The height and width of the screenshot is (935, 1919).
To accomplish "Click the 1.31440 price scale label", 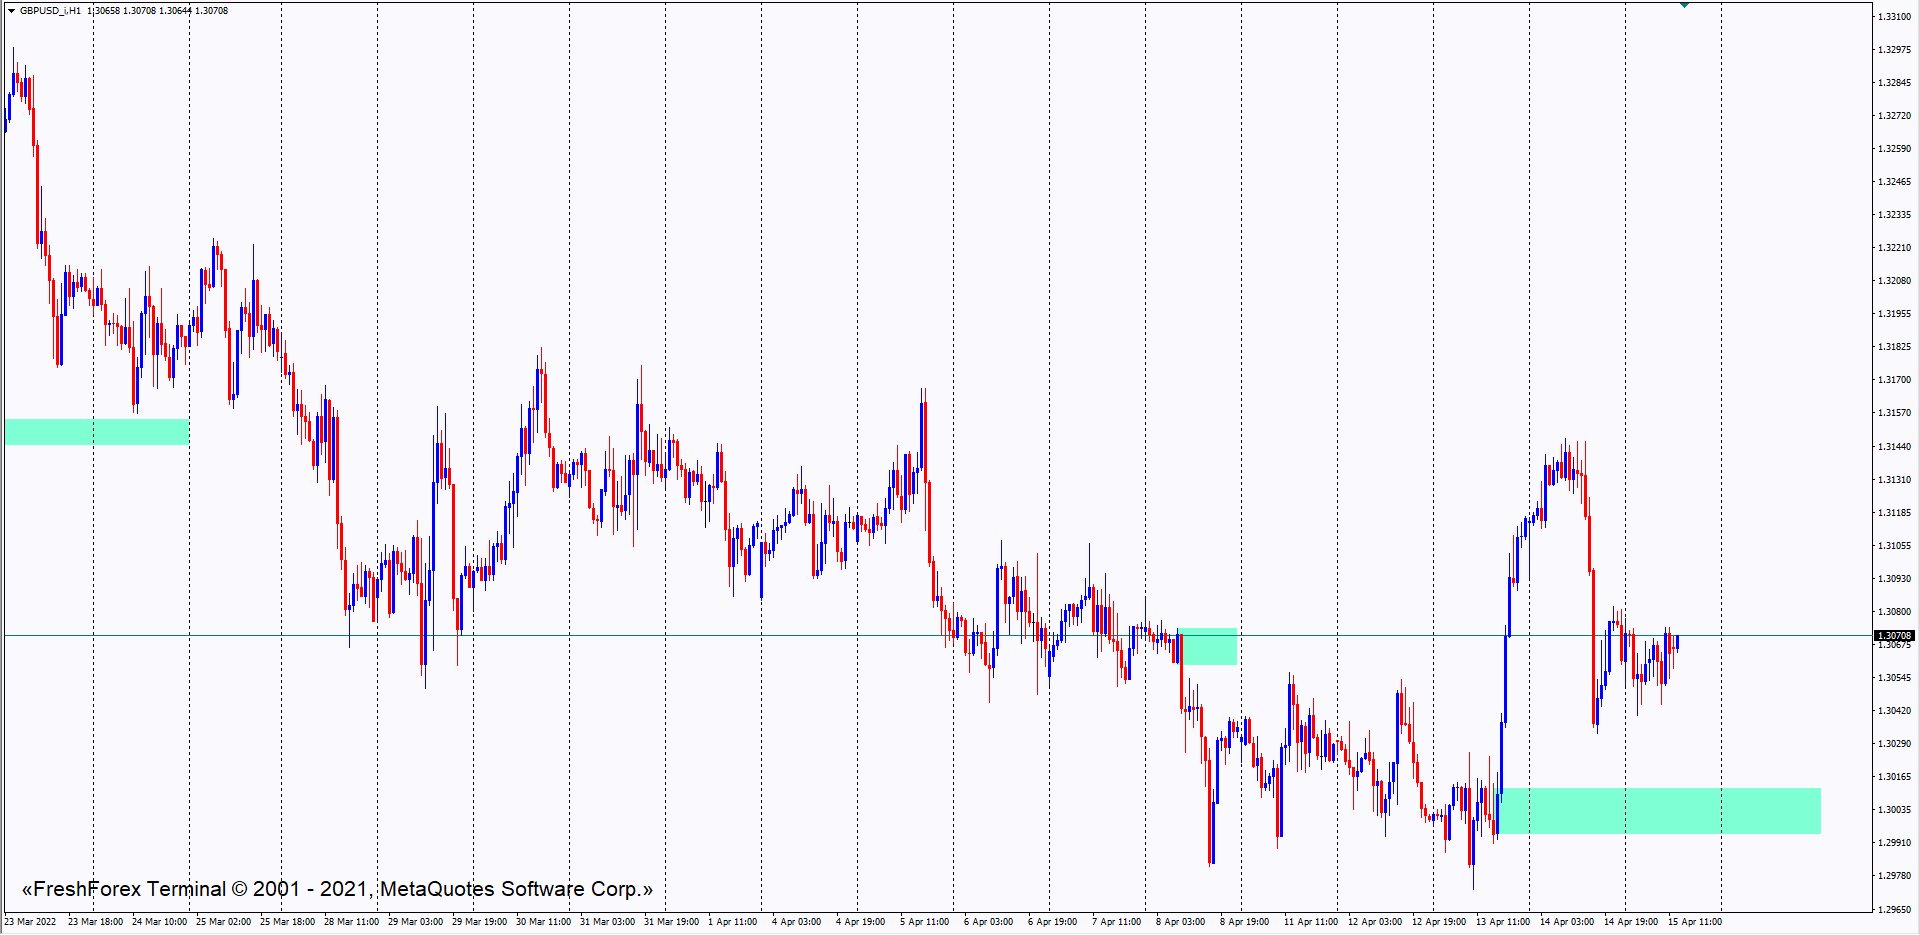I will [x=1894, y=447].
